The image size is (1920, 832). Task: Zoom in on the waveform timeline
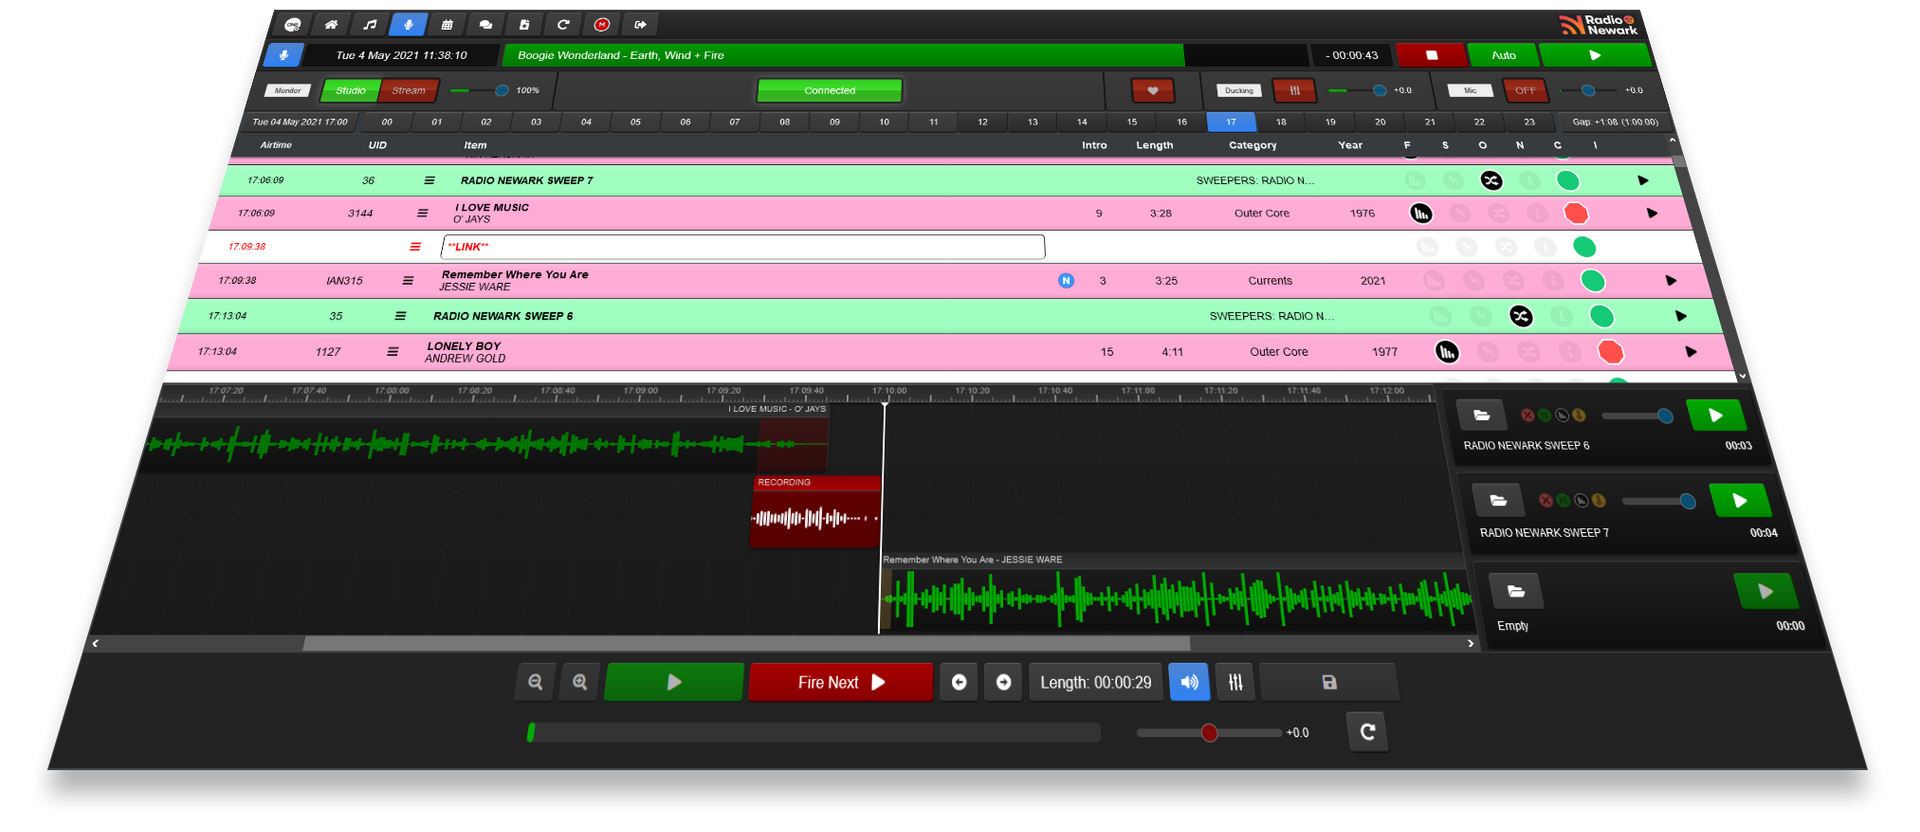pos(580,682)
